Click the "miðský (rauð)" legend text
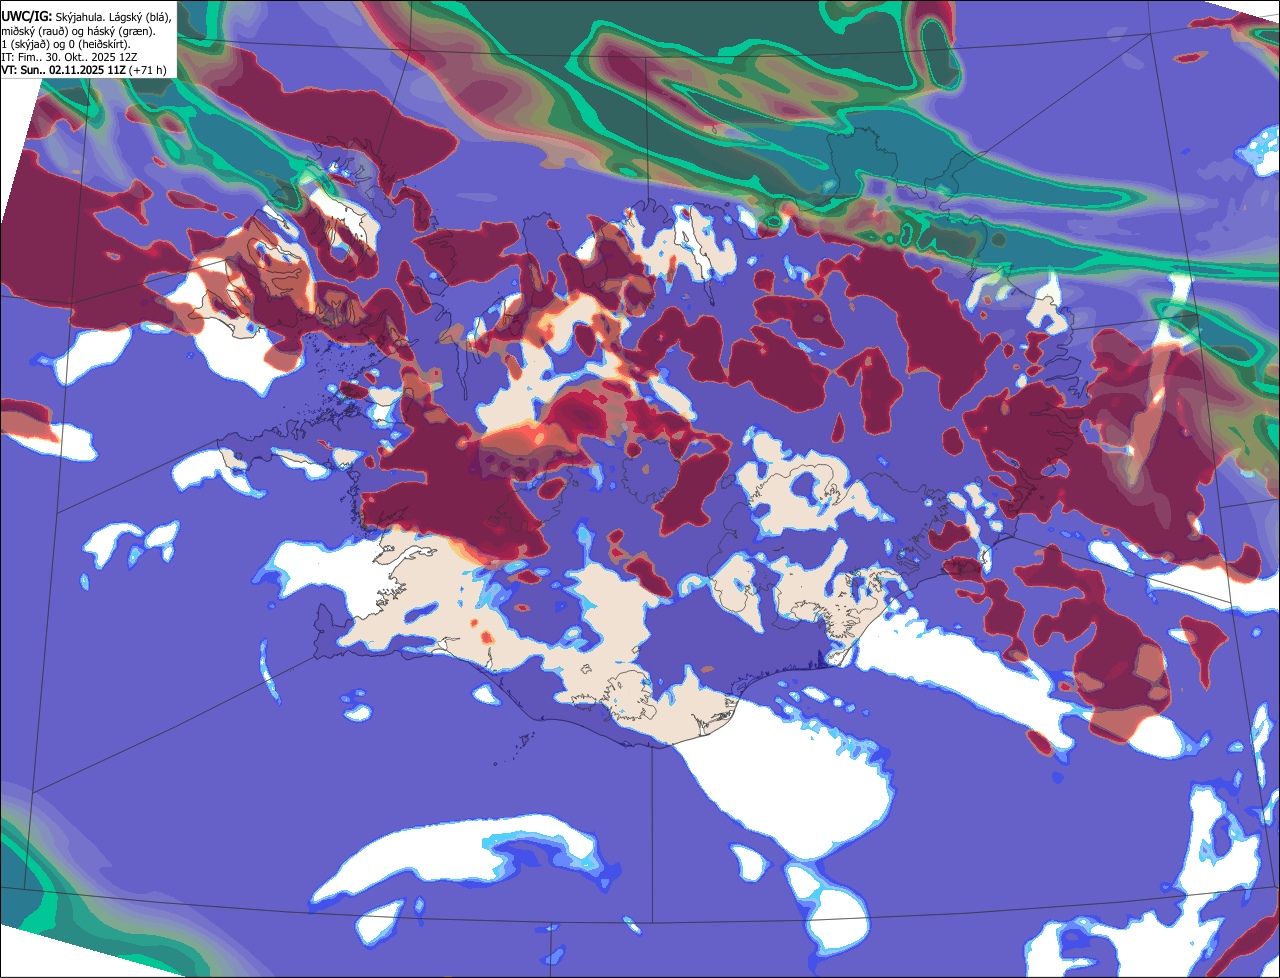The width and height of the screenshot is (1280, 978). [35, 32]
